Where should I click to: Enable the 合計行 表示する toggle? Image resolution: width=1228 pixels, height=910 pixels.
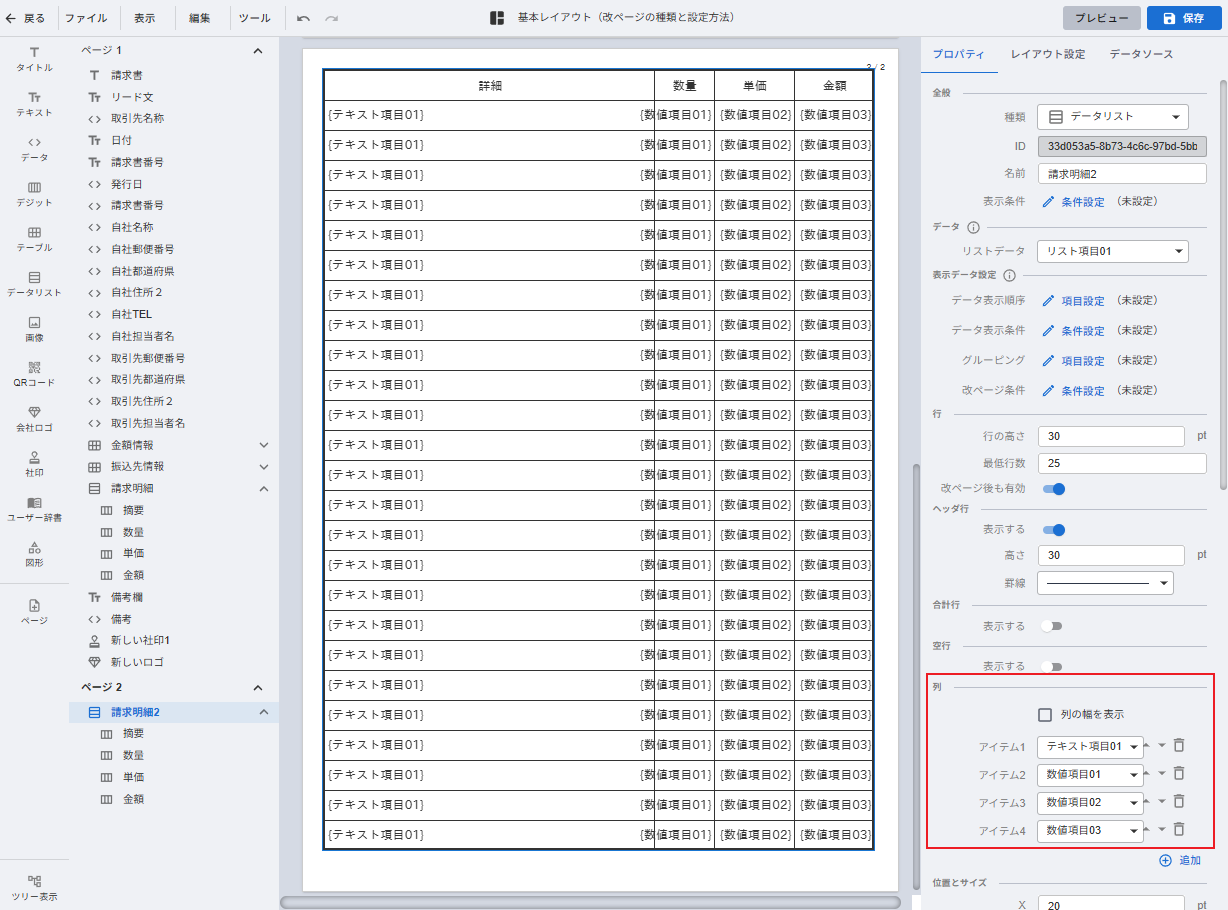pos(1051,626)
